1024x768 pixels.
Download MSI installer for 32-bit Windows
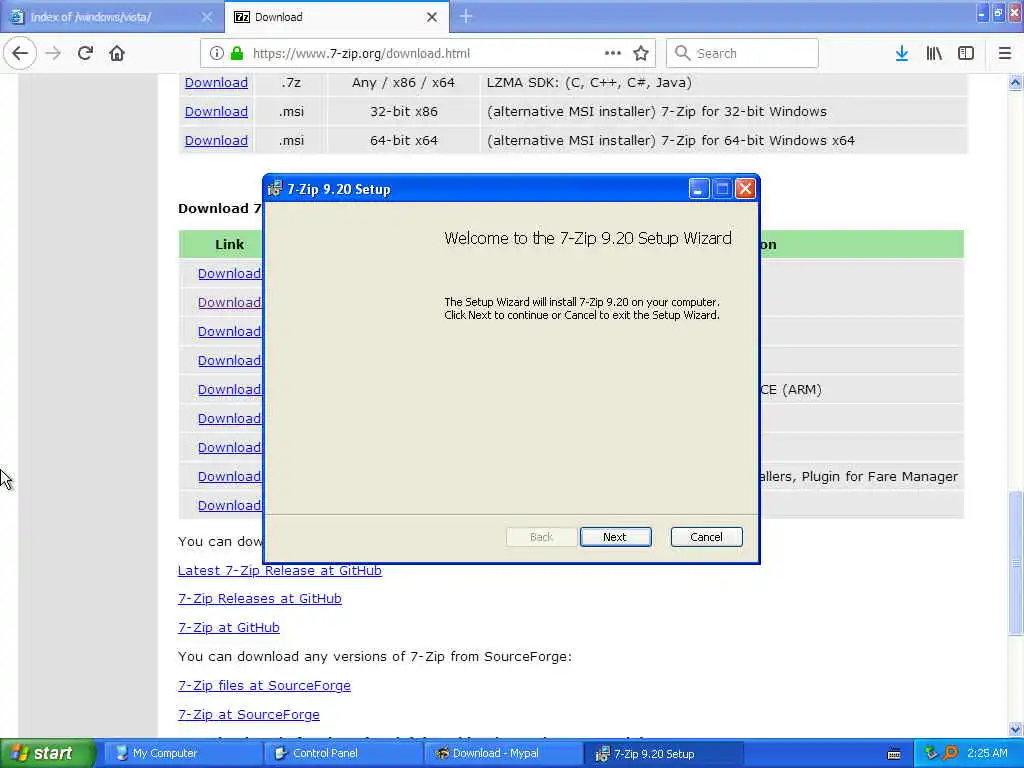pyautogui.click(x=216, y=112)
